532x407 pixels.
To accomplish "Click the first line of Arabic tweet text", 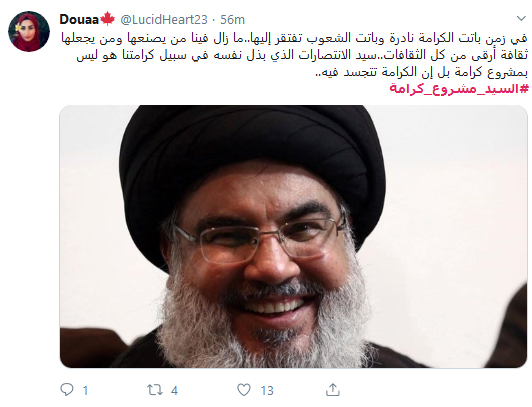I will tap(294, 38).
